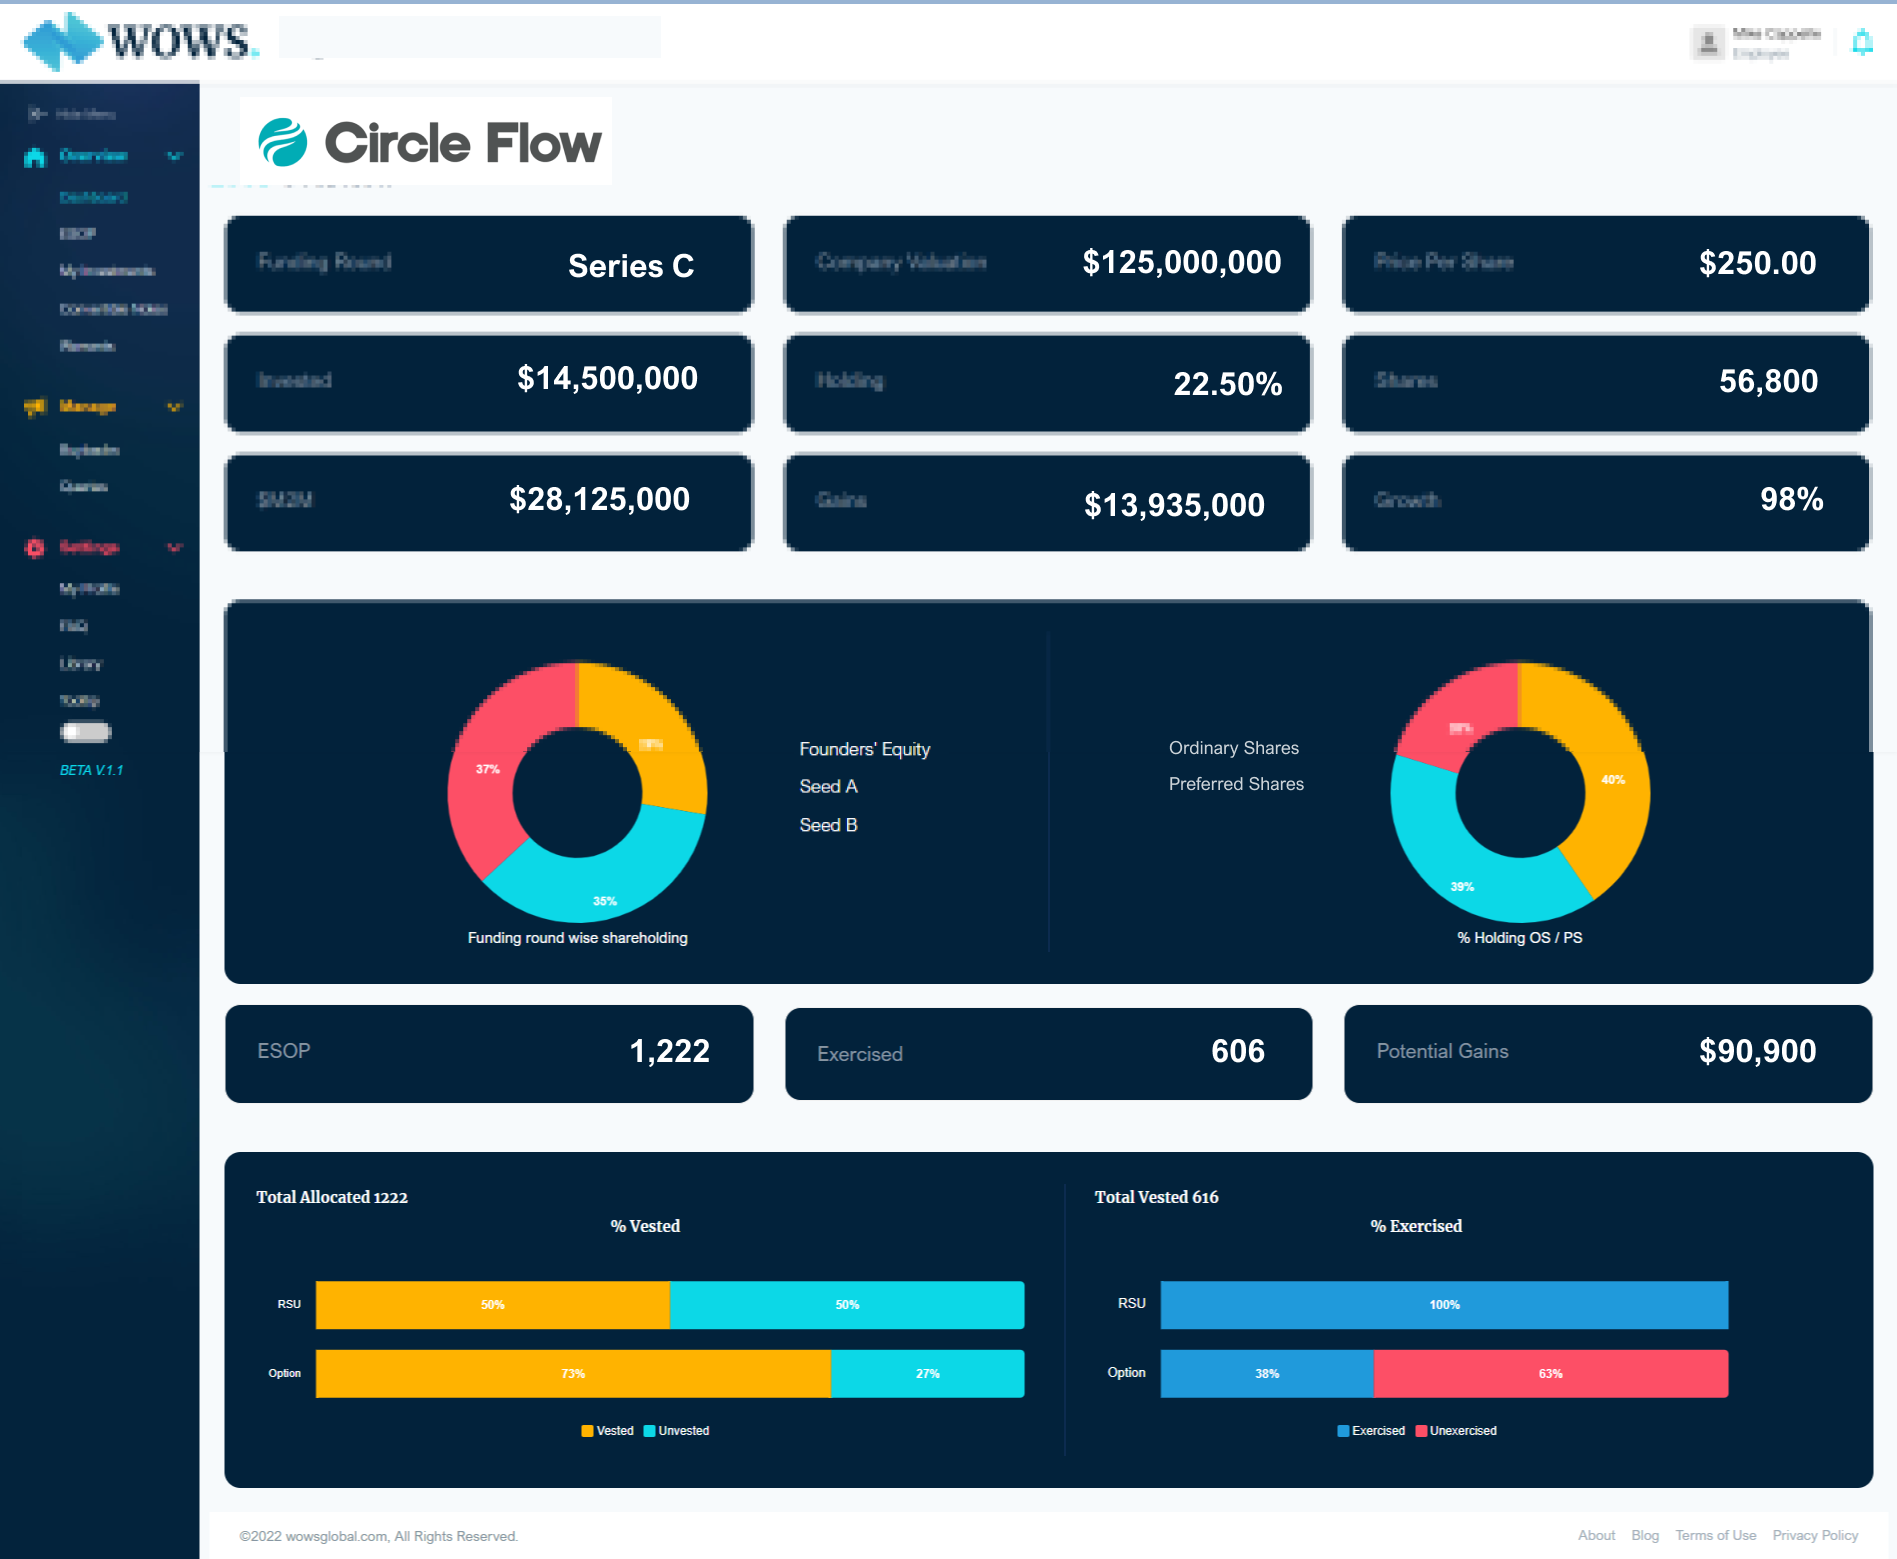Click the user name in the header
The width and height of the screenshot is (1897, 1559).
(1776, 34)
